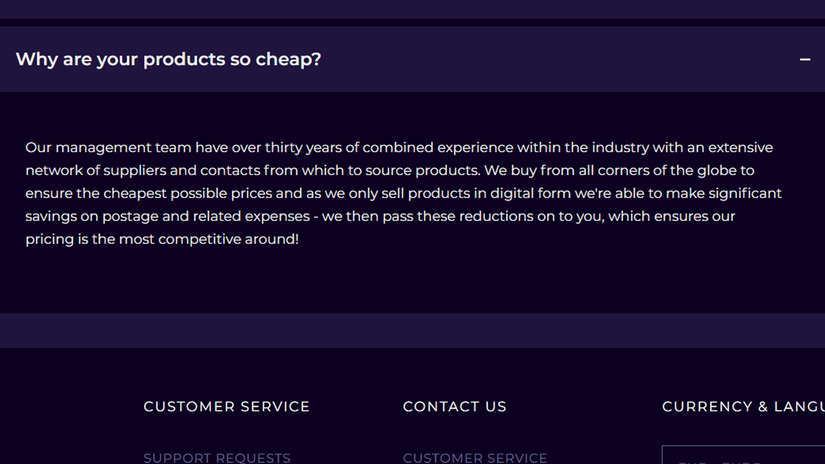Open the Customer Service link under Contact Us
This screenshot has width=825, height=464.
[475, 458]
